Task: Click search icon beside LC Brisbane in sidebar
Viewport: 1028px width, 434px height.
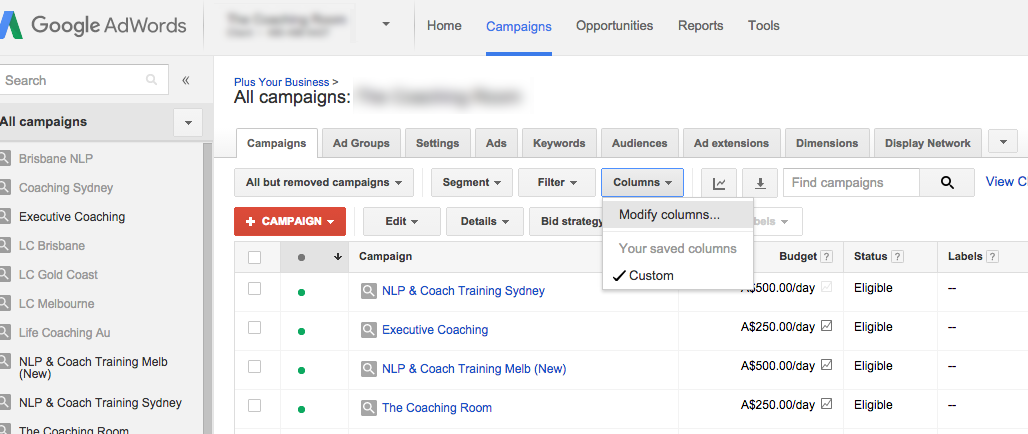Action: tap(5, 245)
